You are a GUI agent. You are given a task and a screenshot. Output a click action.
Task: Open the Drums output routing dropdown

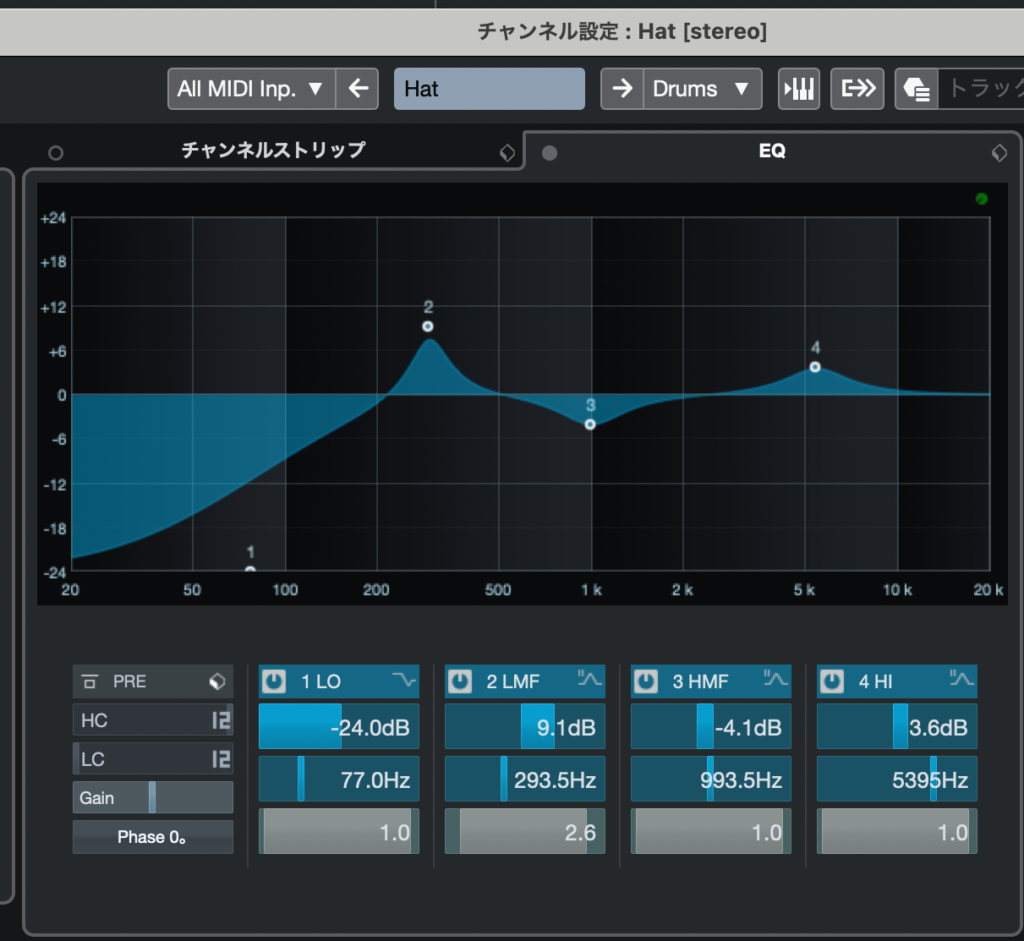[700, 89]
